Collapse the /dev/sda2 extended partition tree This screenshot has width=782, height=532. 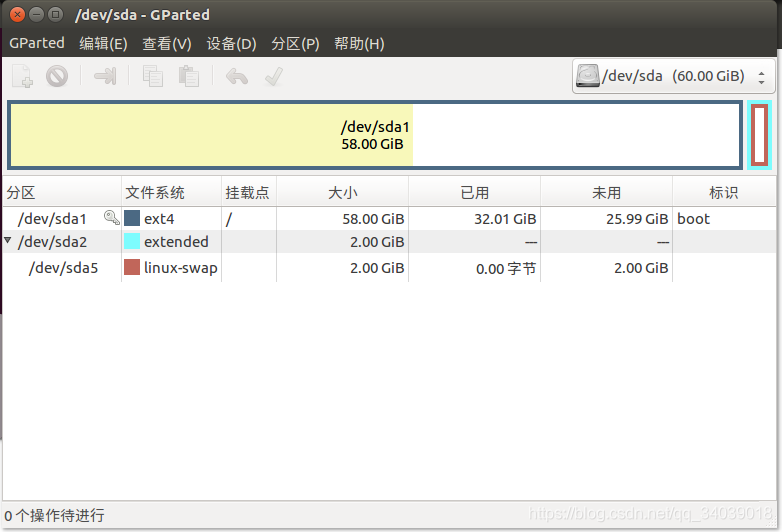7,240
